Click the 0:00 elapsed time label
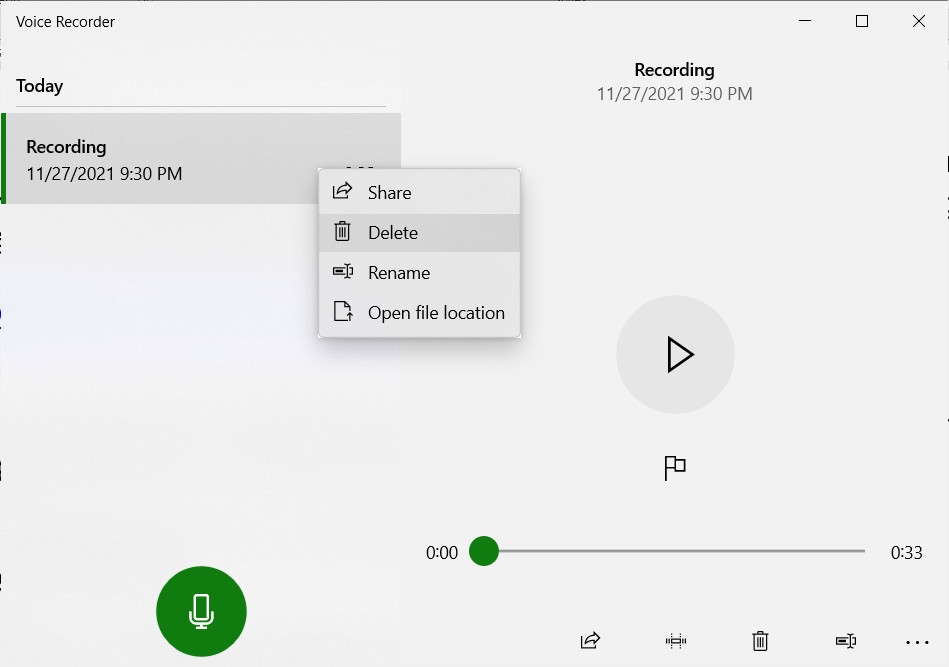Image resolution: width=949 pixels, height=667 pixels. pyautogui.click(x=442, y=553)
